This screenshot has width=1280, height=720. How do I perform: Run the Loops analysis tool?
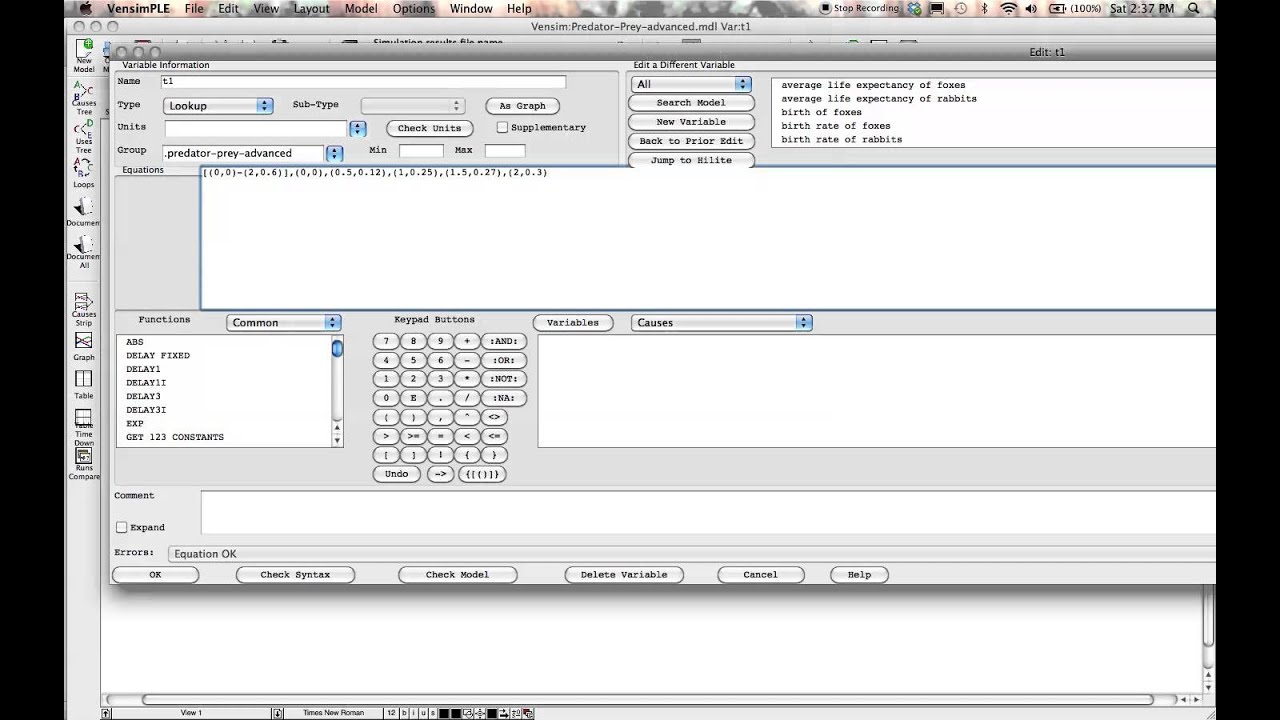pyautogui.click(x=84, y=172)
